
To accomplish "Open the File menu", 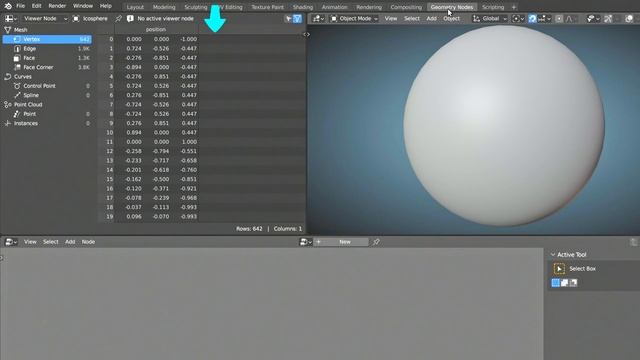I will click(x=20, y=6).
